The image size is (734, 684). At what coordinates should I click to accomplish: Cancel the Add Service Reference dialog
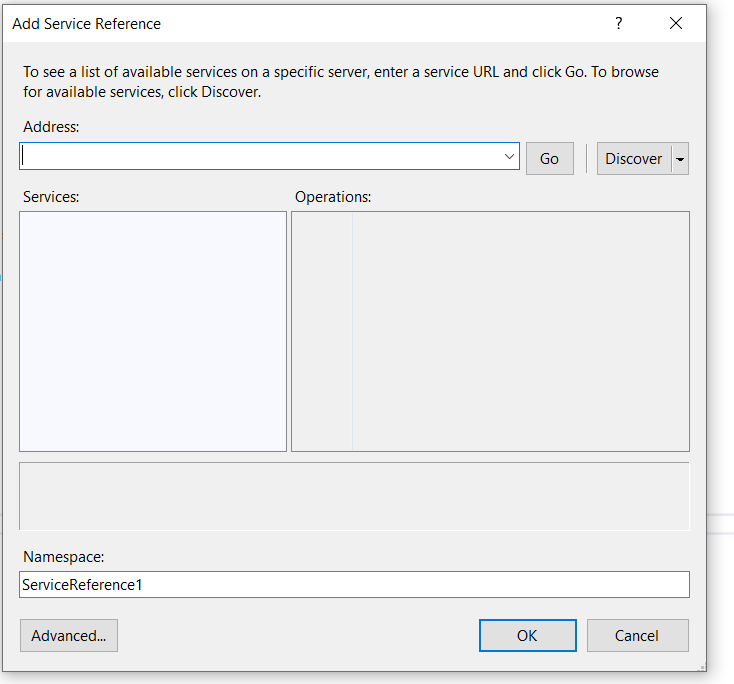coord(638,635)
